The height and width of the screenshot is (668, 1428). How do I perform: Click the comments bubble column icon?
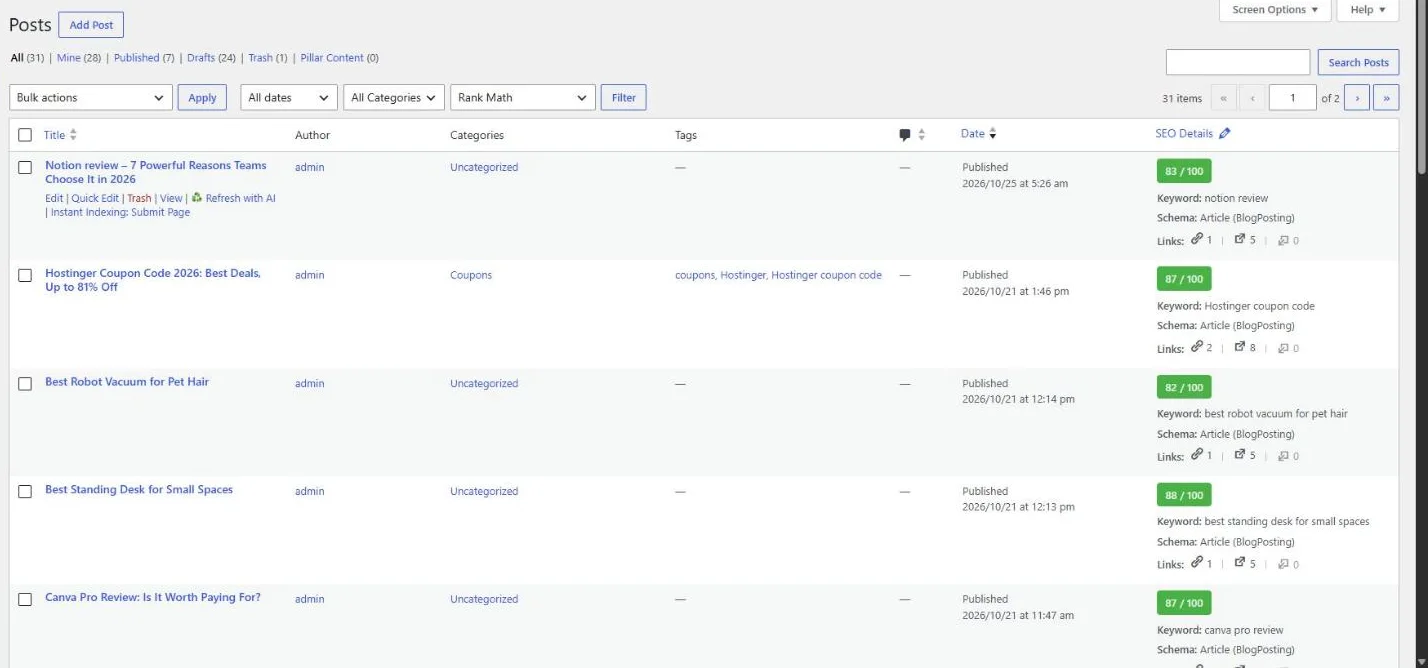click(904, 135)
